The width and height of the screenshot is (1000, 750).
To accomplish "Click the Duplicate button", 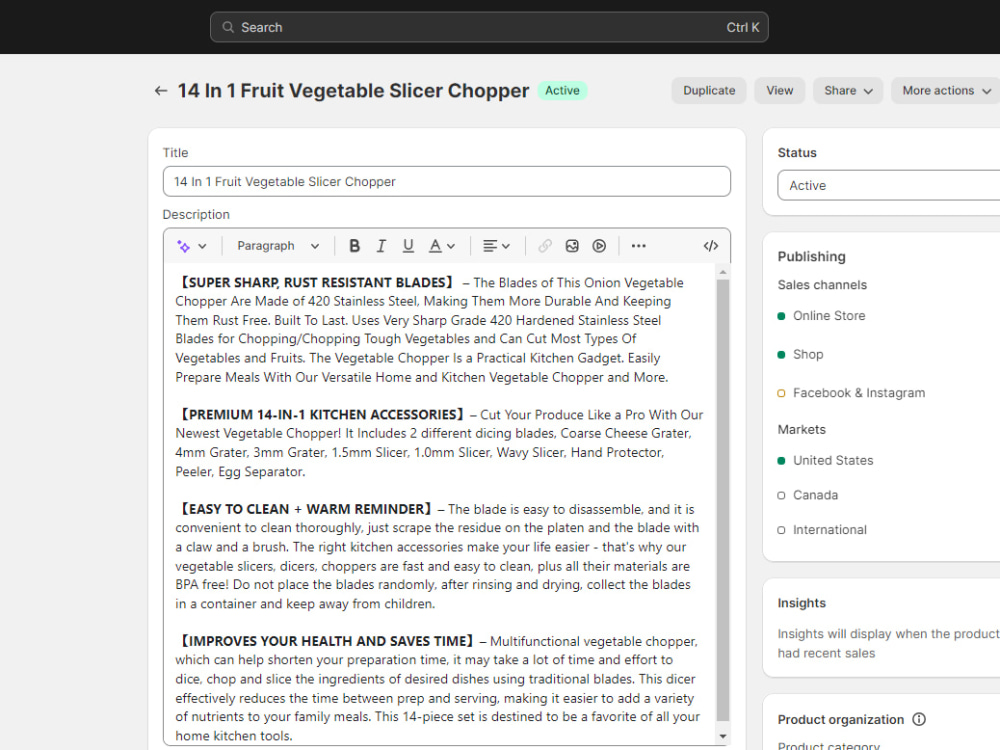I will point(709,91).
